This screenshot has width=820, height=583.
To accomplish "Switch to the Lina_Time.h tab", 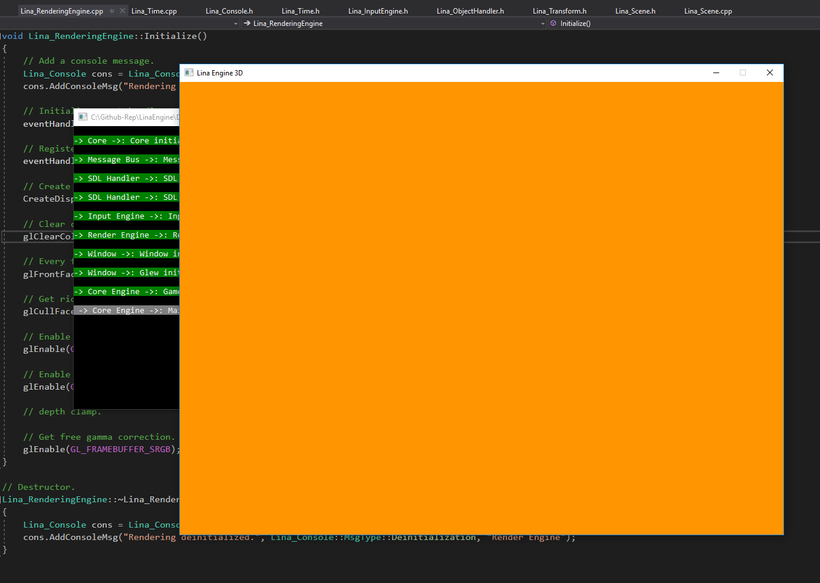I will [300, 11].
